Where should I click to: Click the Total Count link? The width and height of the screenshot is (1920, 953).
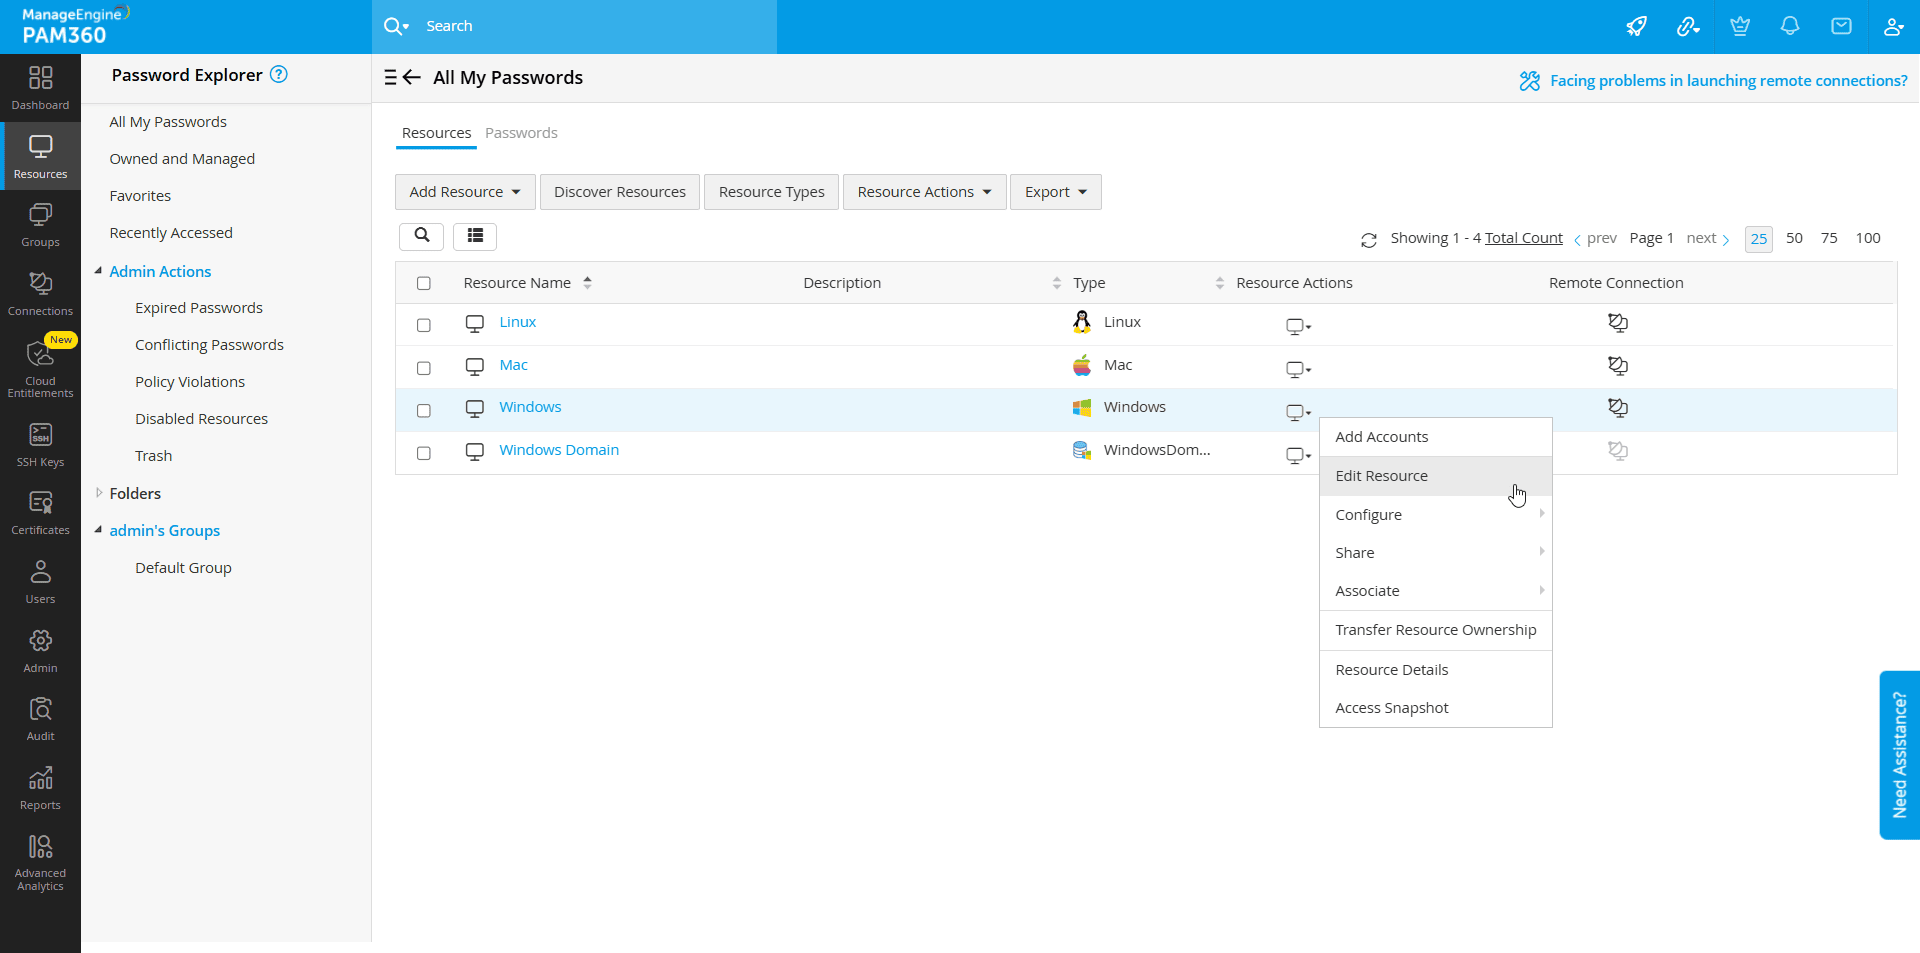tap(1523, 238)
